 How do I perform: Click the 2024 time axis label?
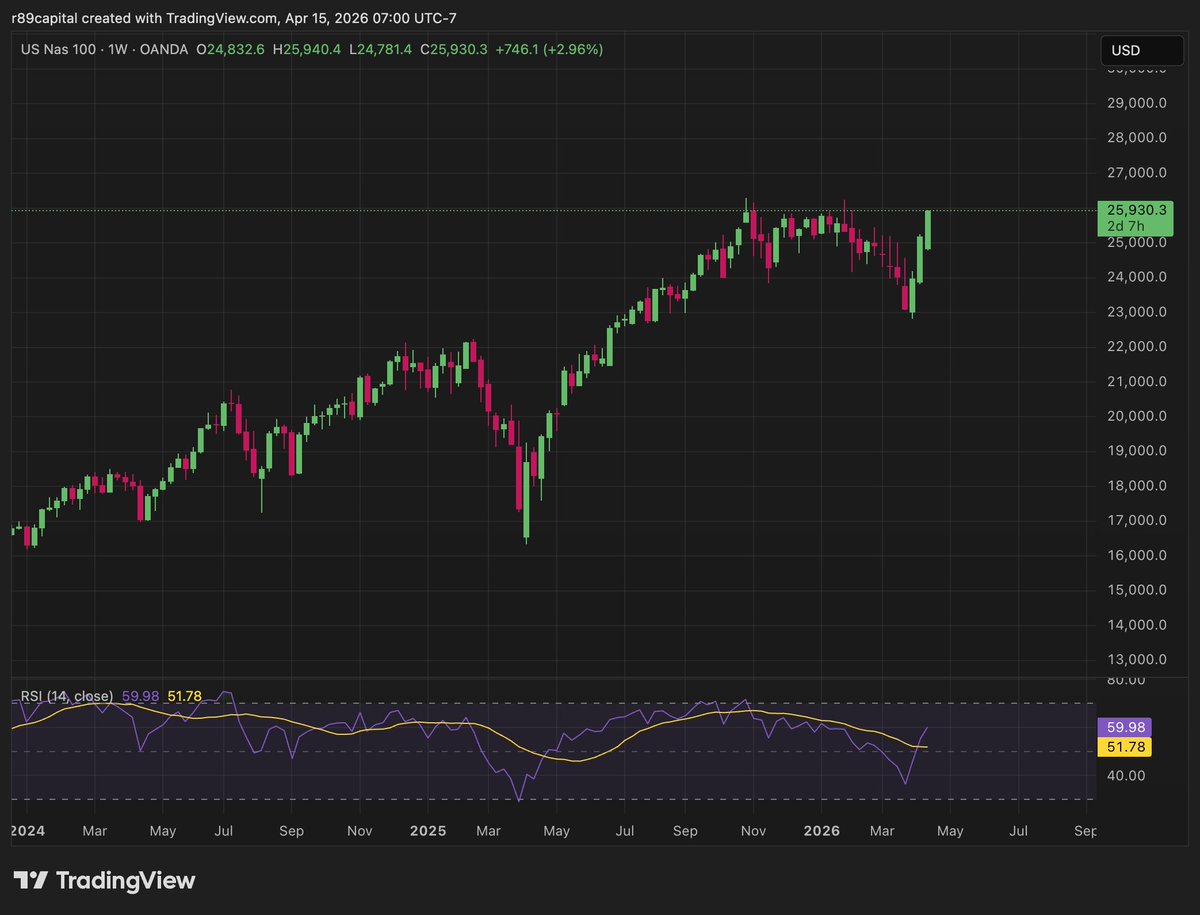click(27, 831)
